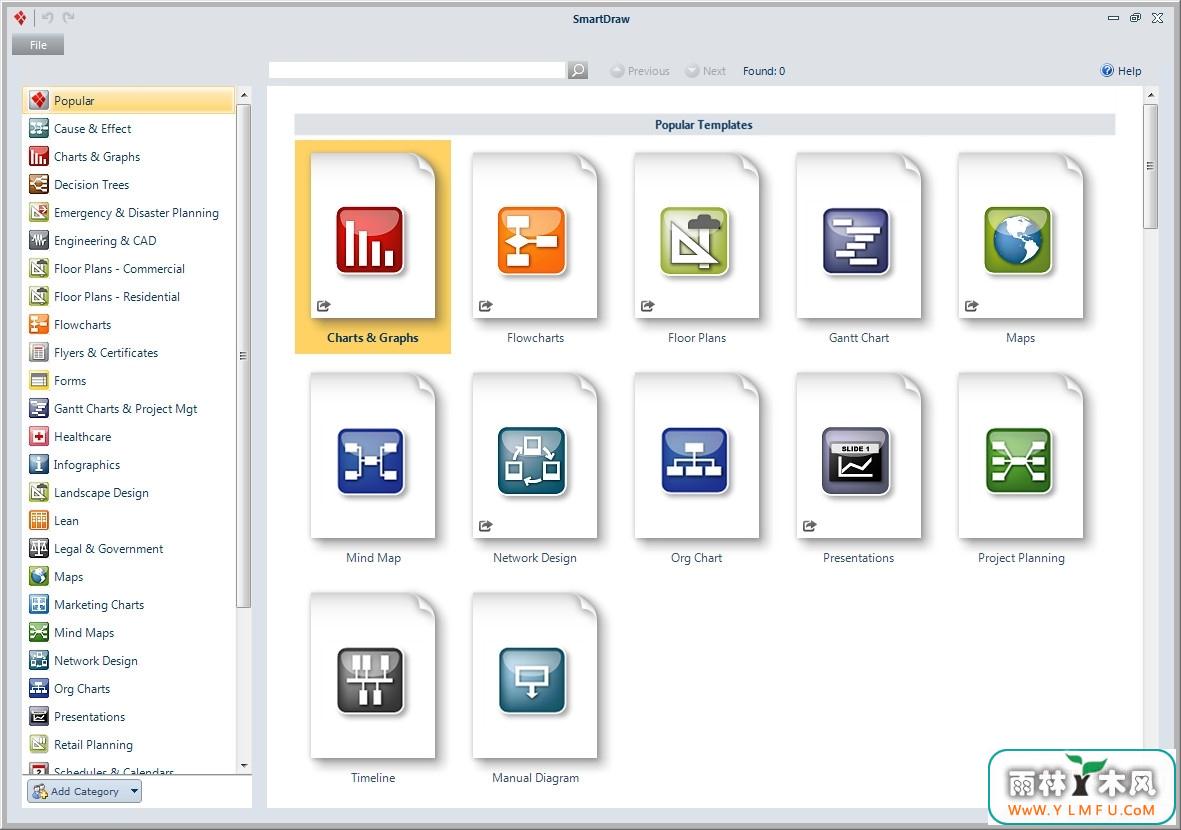The image size is (1181, 830).
Task: Select Gantt Charts & Project Mgt category
Action: [x=129, y=408]
